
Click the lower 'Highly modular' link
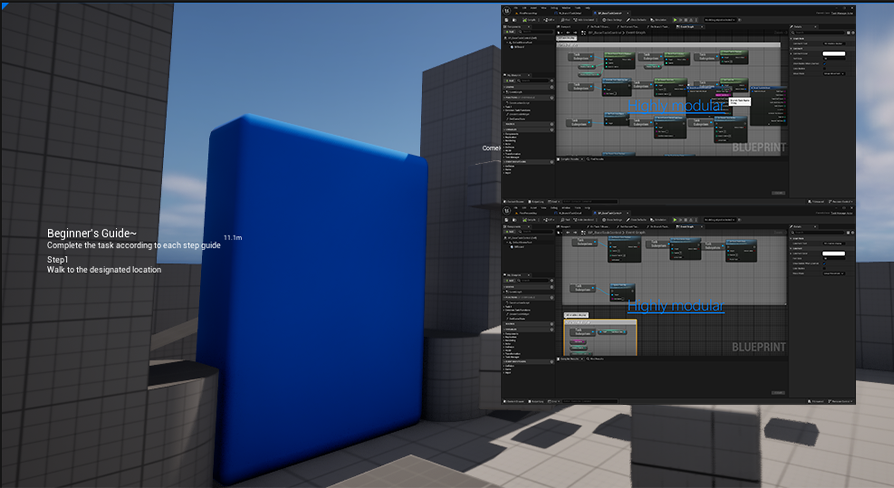click(x=676, y=306)
